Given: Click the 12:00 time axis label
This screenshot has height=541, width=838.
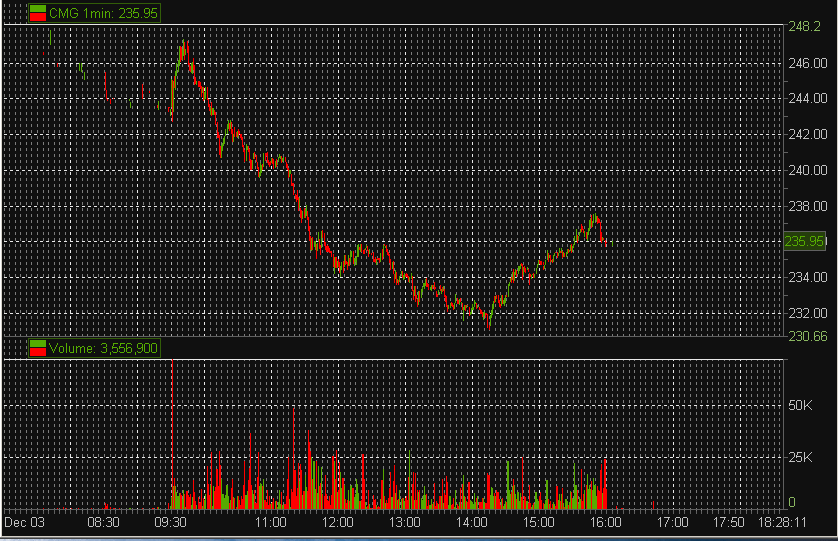Looking at the screenshot, I should click(x=338, y=522).
